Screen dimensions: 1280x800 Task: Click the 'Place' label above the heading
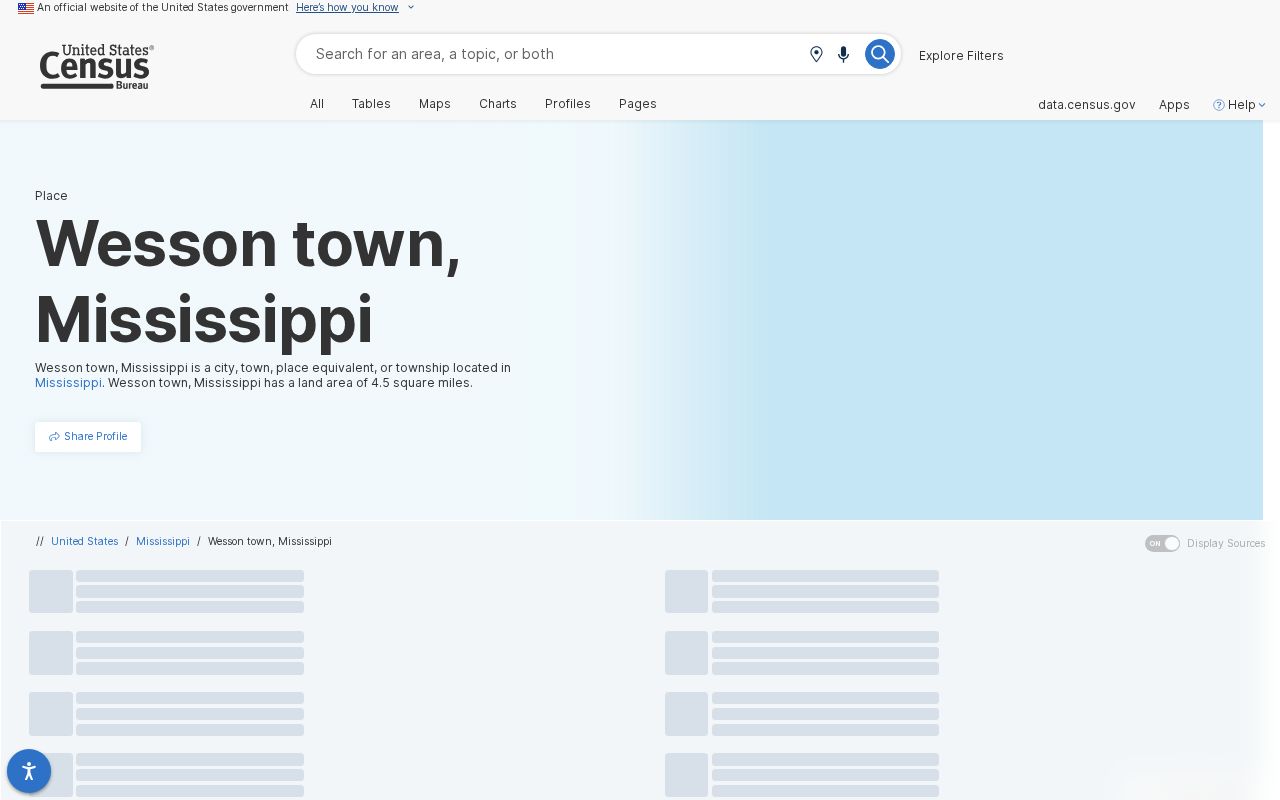point(51,196)
